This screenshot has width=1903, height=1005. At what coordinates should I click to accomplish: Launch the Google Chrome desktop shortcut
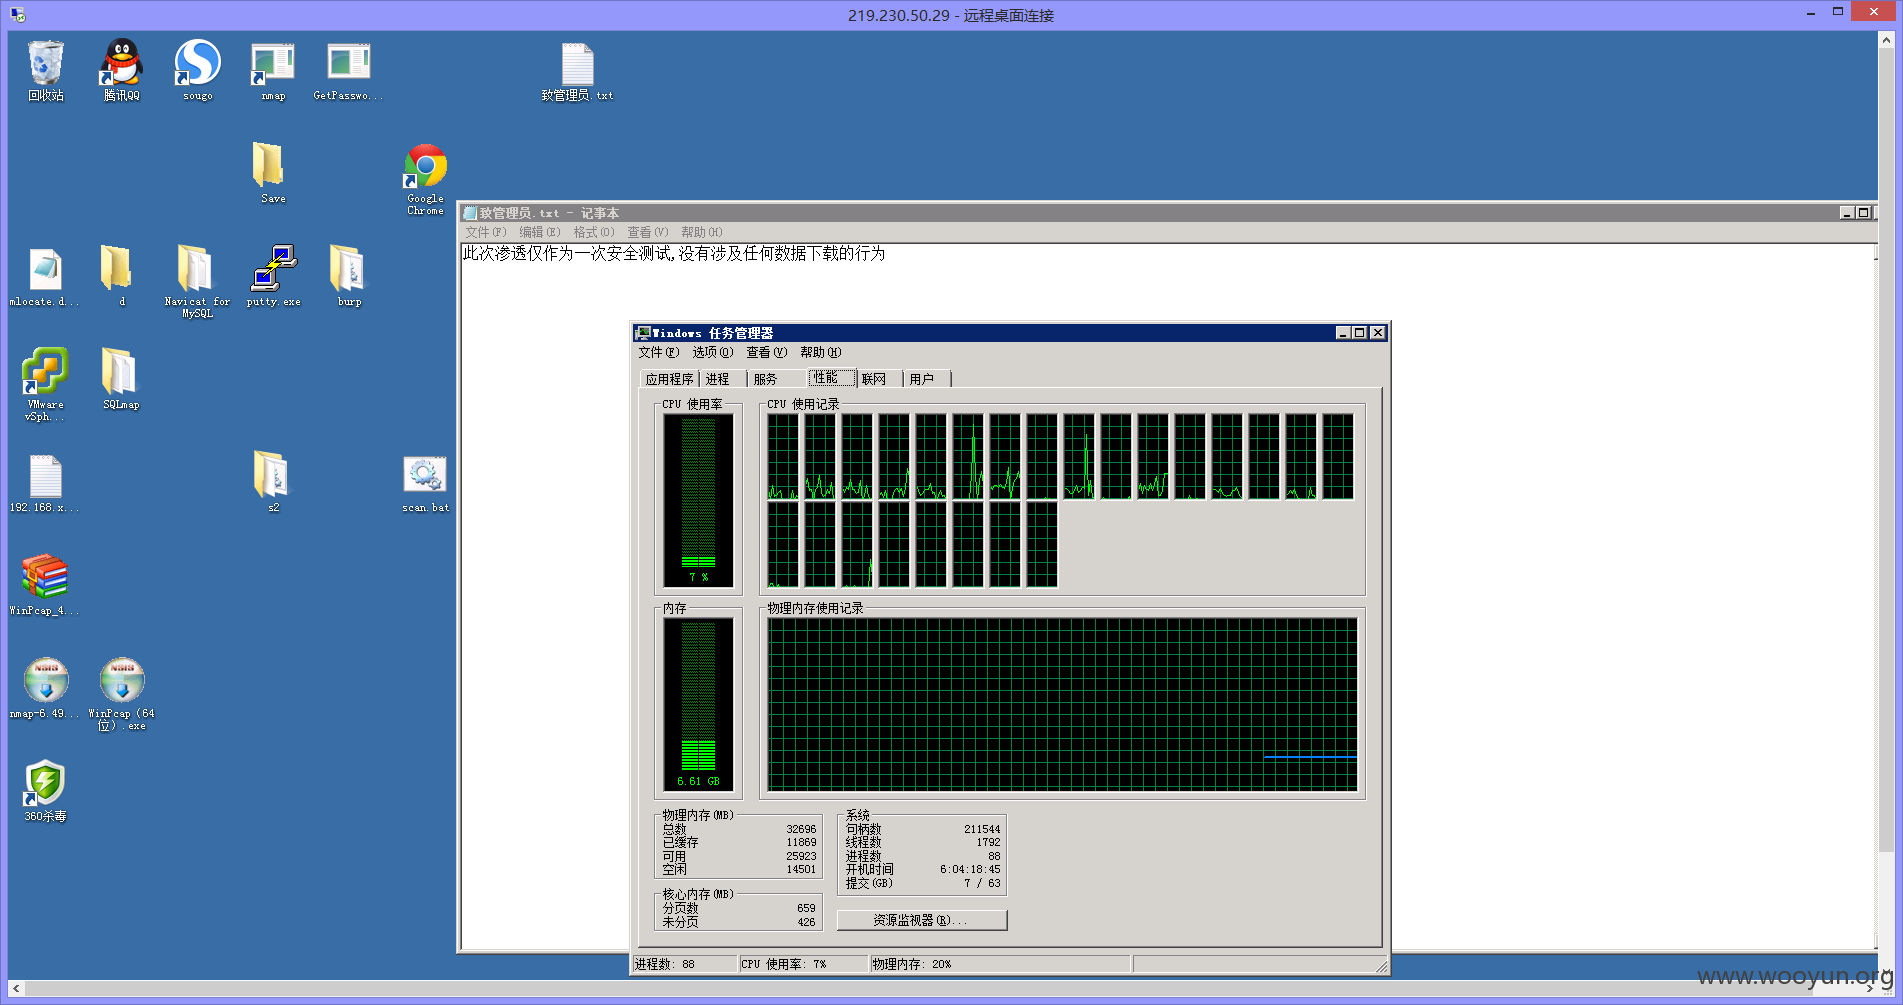point(425,178)
